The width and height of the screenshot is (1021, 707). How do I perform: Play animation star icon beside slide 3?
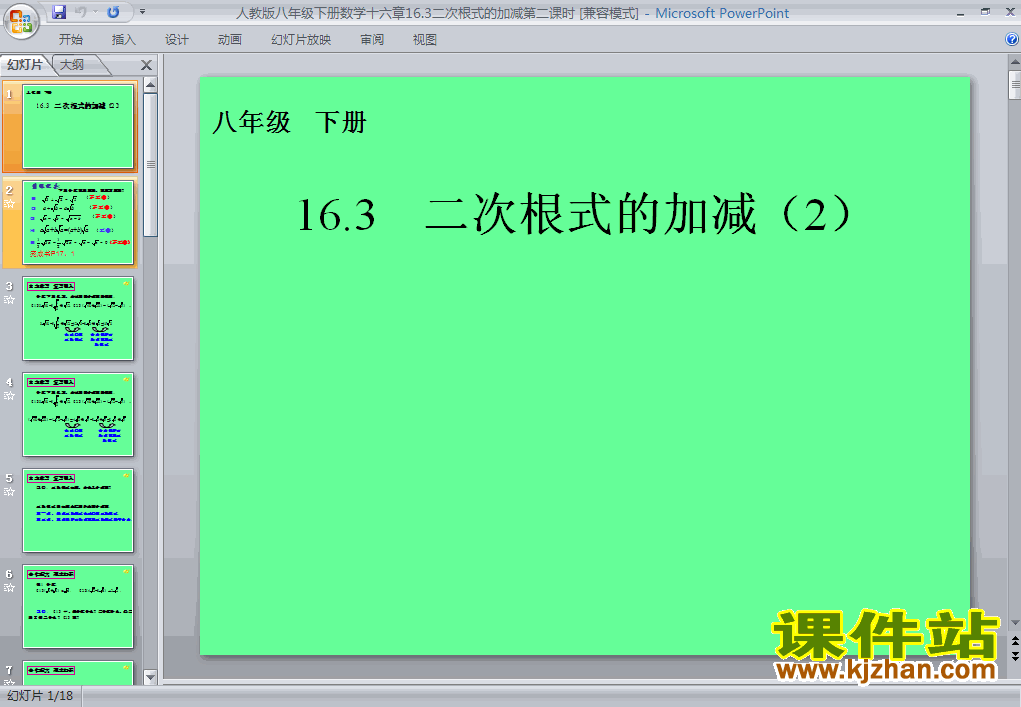(x=9, y=300)
